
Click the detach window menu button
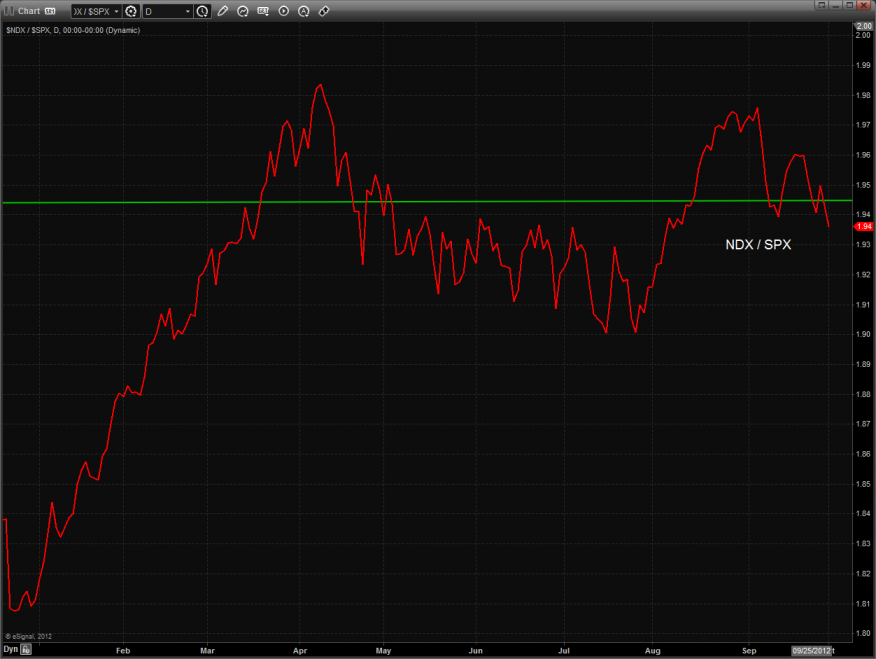[x=822, y=5]
